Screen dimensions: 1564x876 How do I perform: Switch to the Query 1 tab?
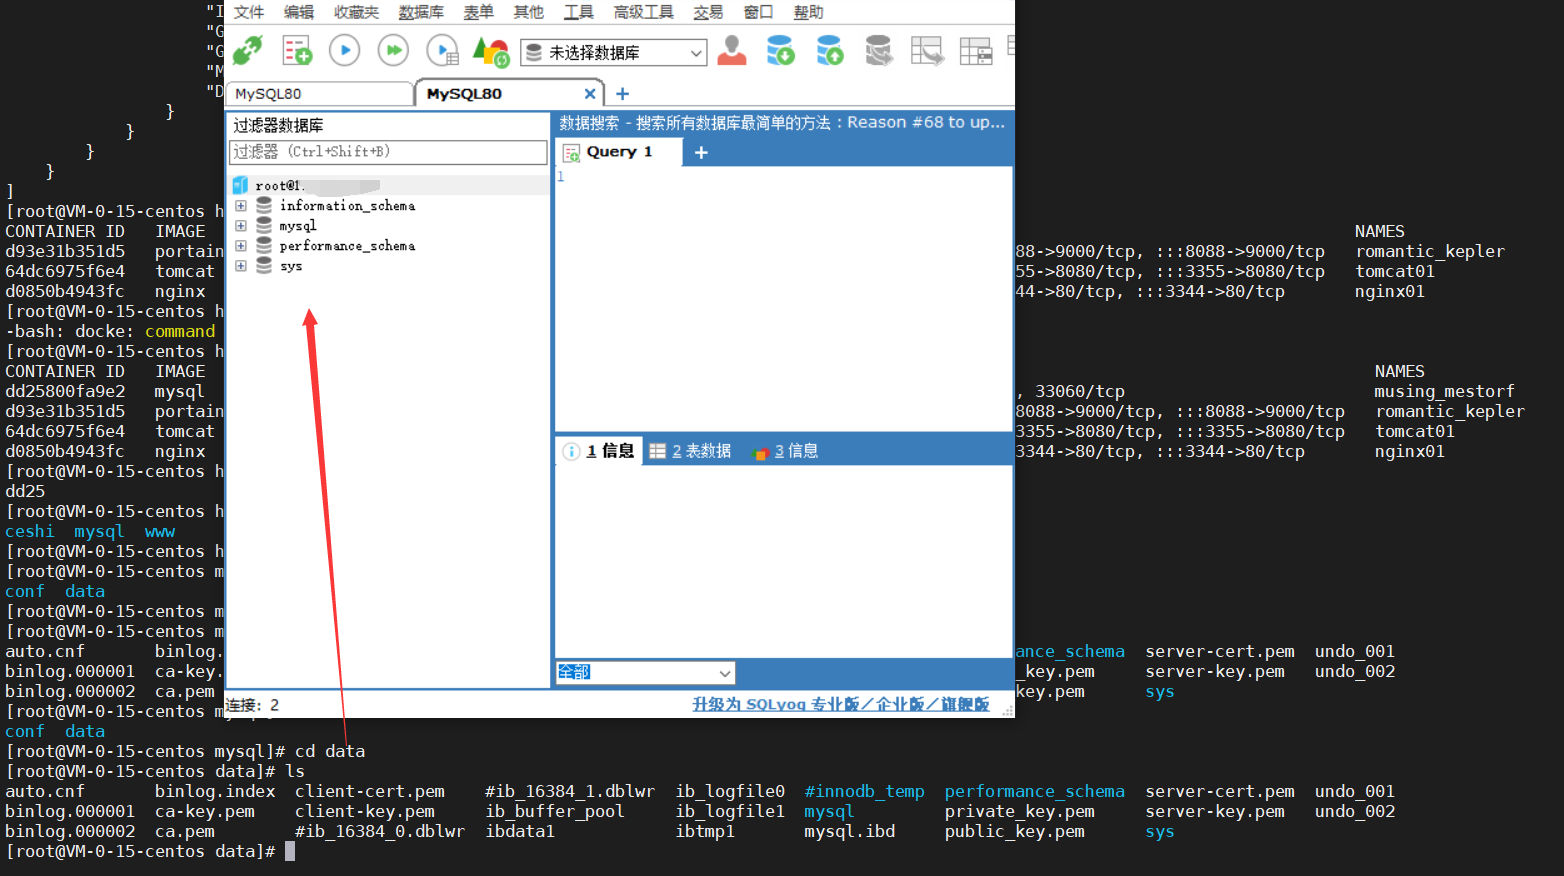pos(618,152)
